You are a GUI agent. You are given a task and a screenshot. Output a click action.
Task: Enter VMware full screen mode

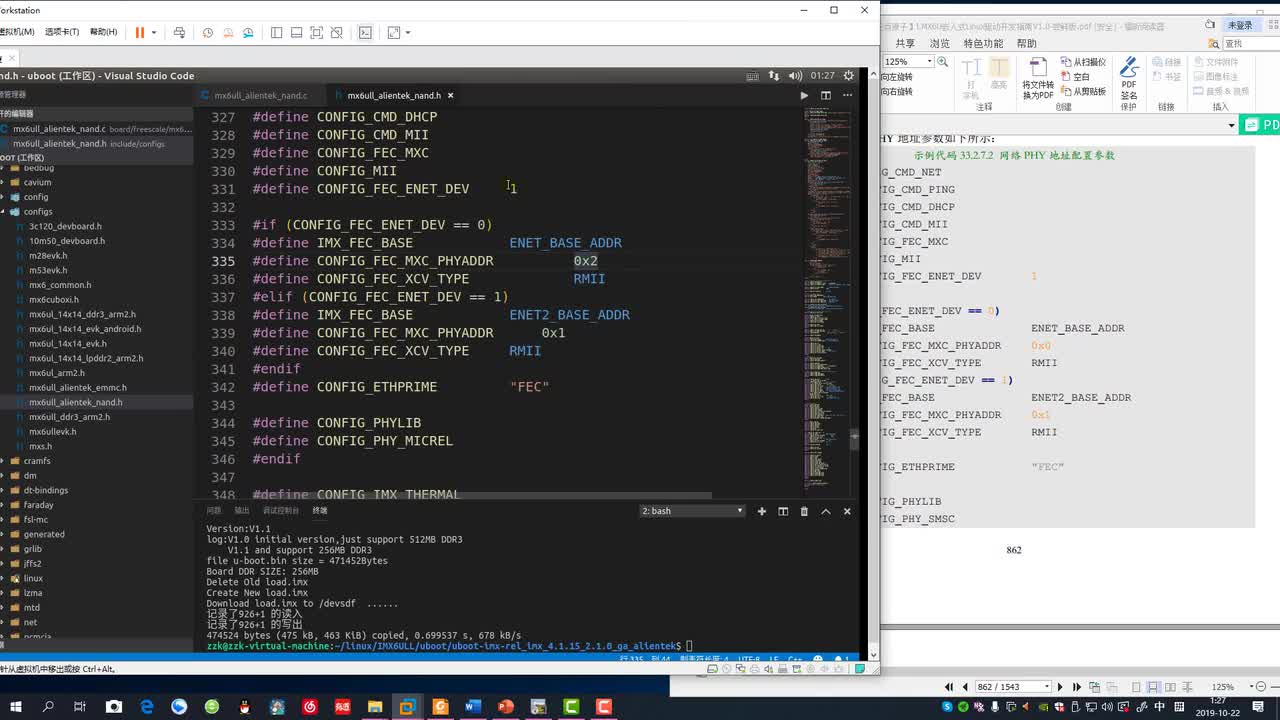click(x=316, y=32)
